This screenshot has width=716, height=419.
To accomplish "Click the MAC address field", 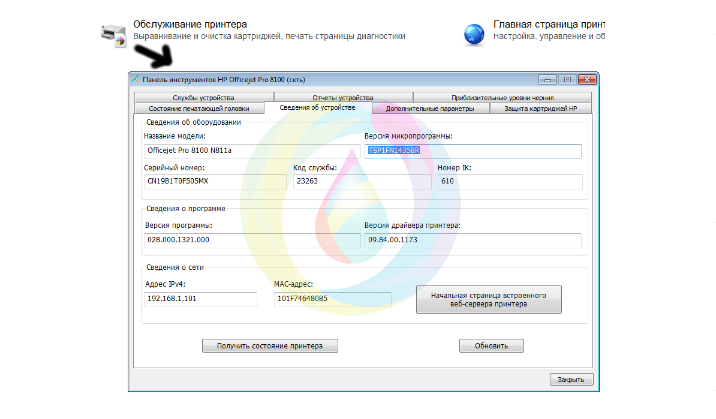I will point(333,299).
